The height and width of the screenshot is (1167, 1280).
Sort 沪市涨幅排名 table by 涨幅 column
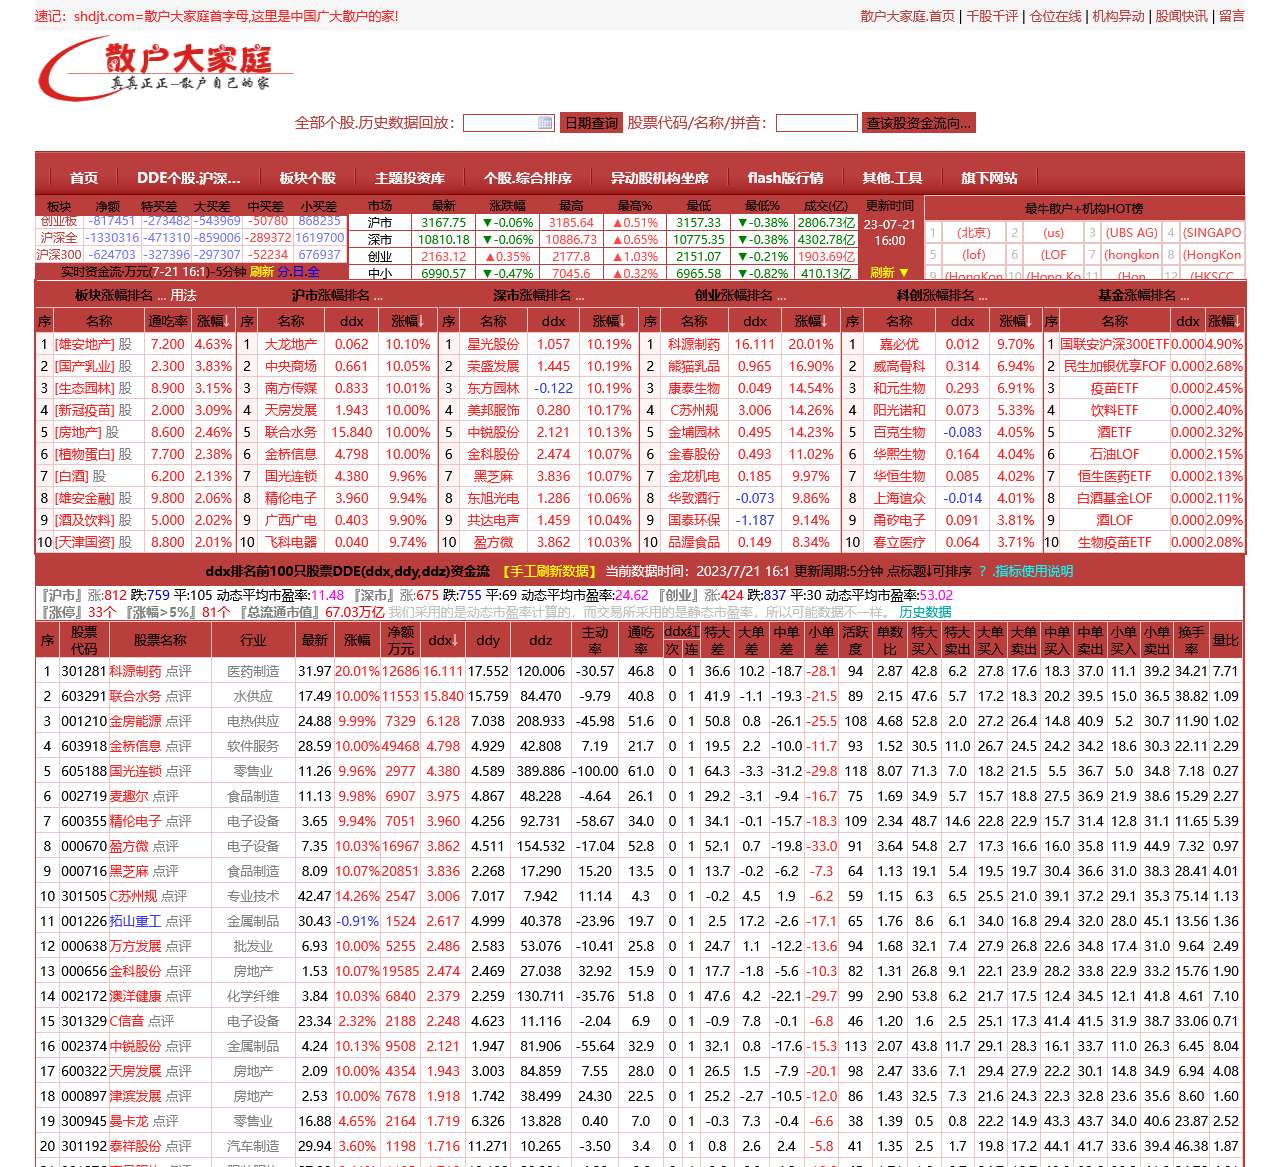pyautogui.click(x=408, y=321)
